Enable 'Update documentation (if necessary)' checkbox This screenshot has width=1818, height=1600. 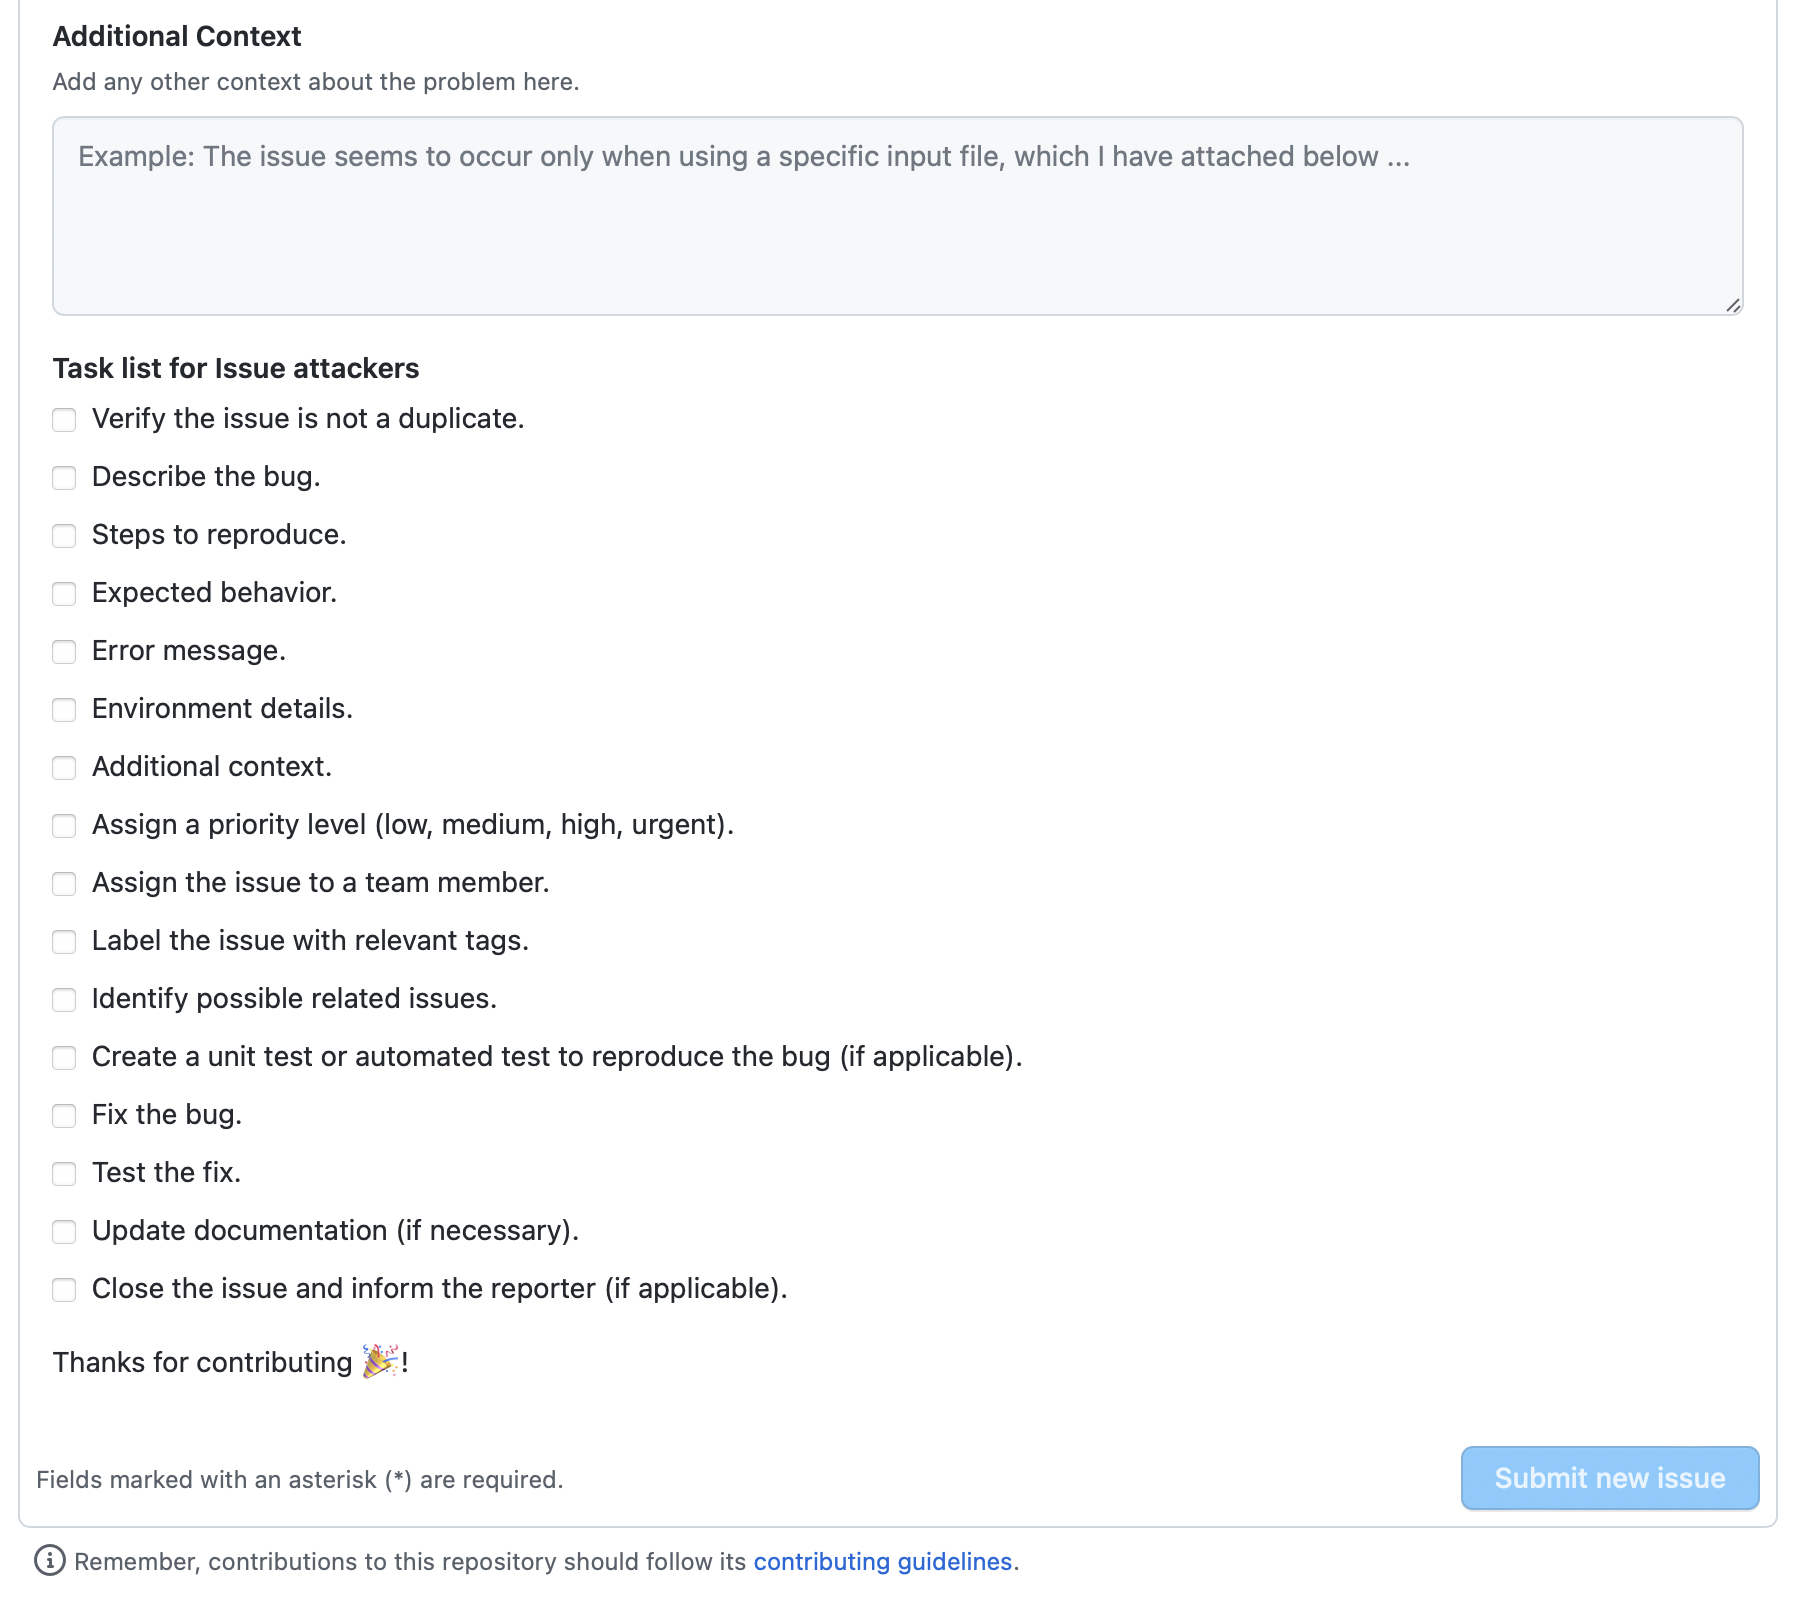pyautogui.click(x=64, y=1232)
